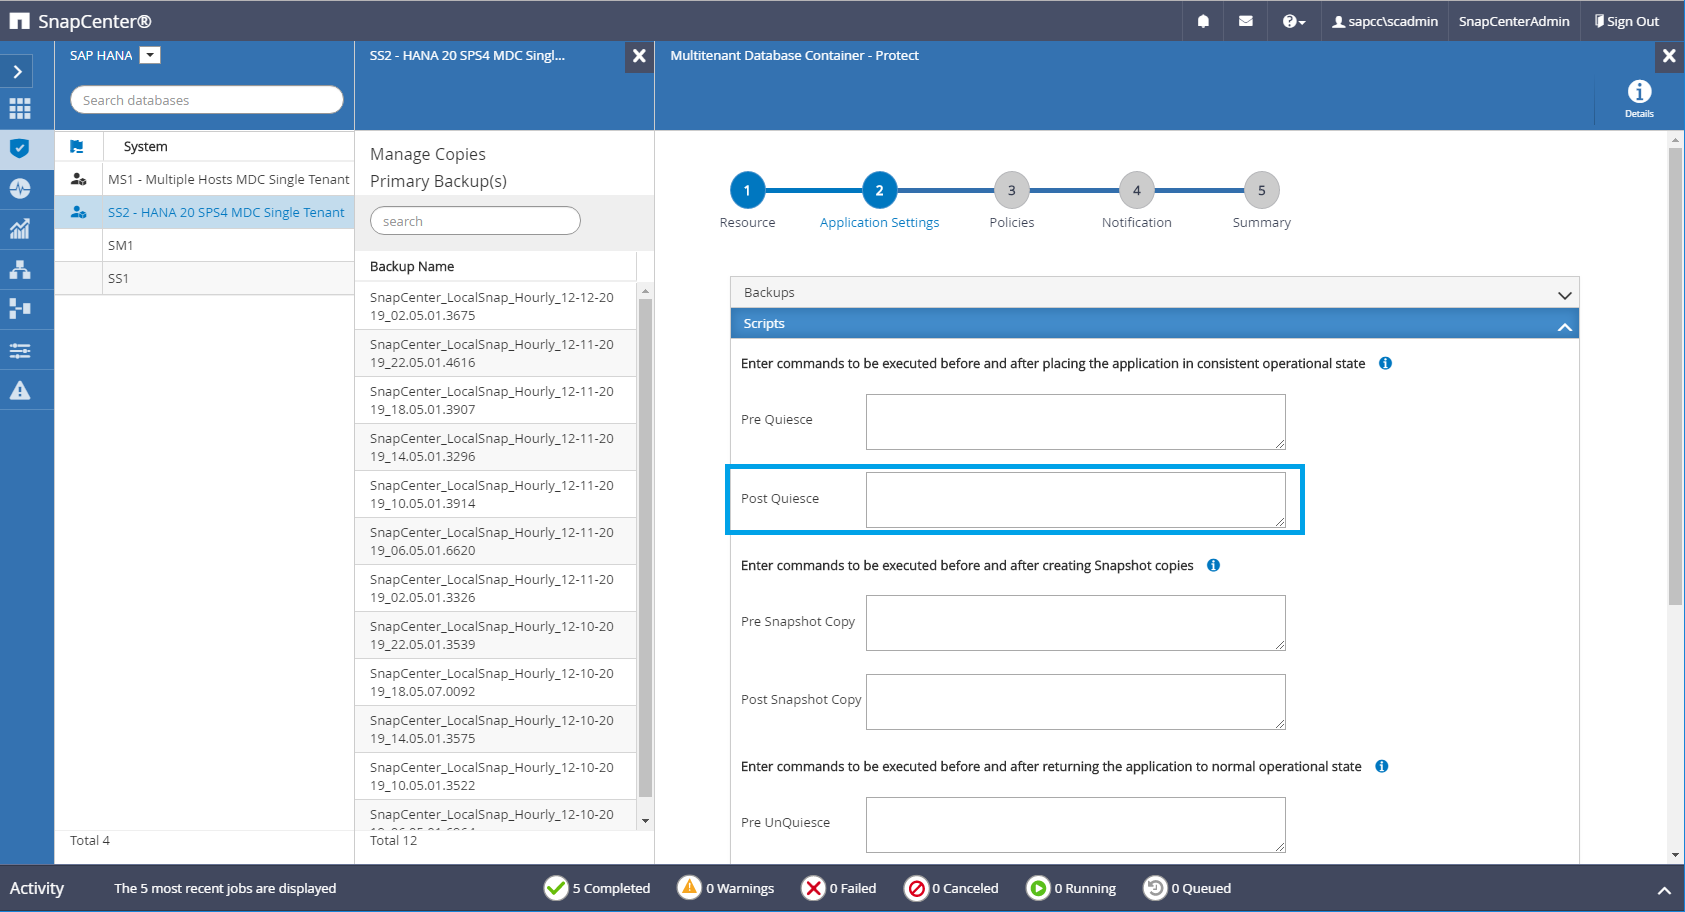Collapse the Scripts section

(1154, 323)
